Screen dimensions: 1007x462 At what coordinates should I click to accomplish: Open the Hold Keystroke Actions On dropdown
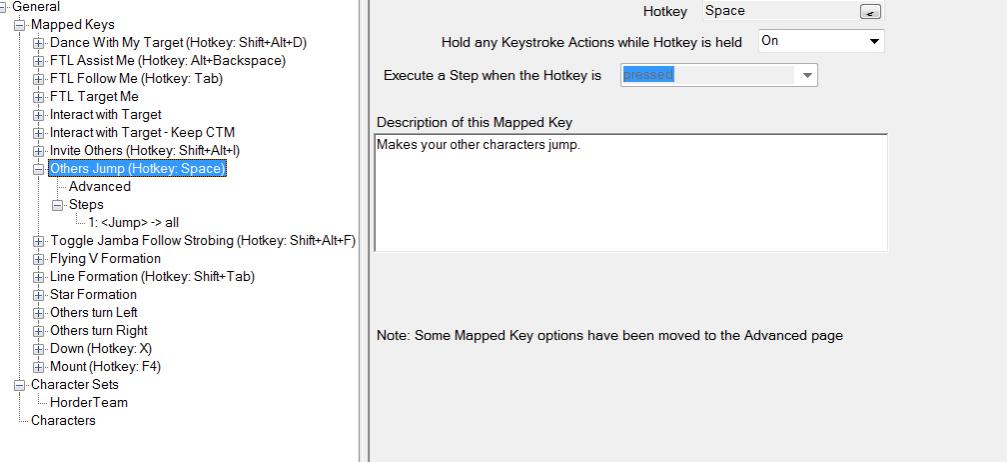tap(821, 41)
